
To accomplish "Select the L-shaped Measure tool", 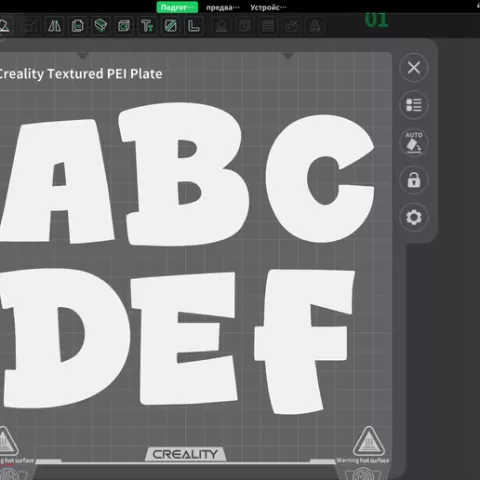I will click(194, 26).
